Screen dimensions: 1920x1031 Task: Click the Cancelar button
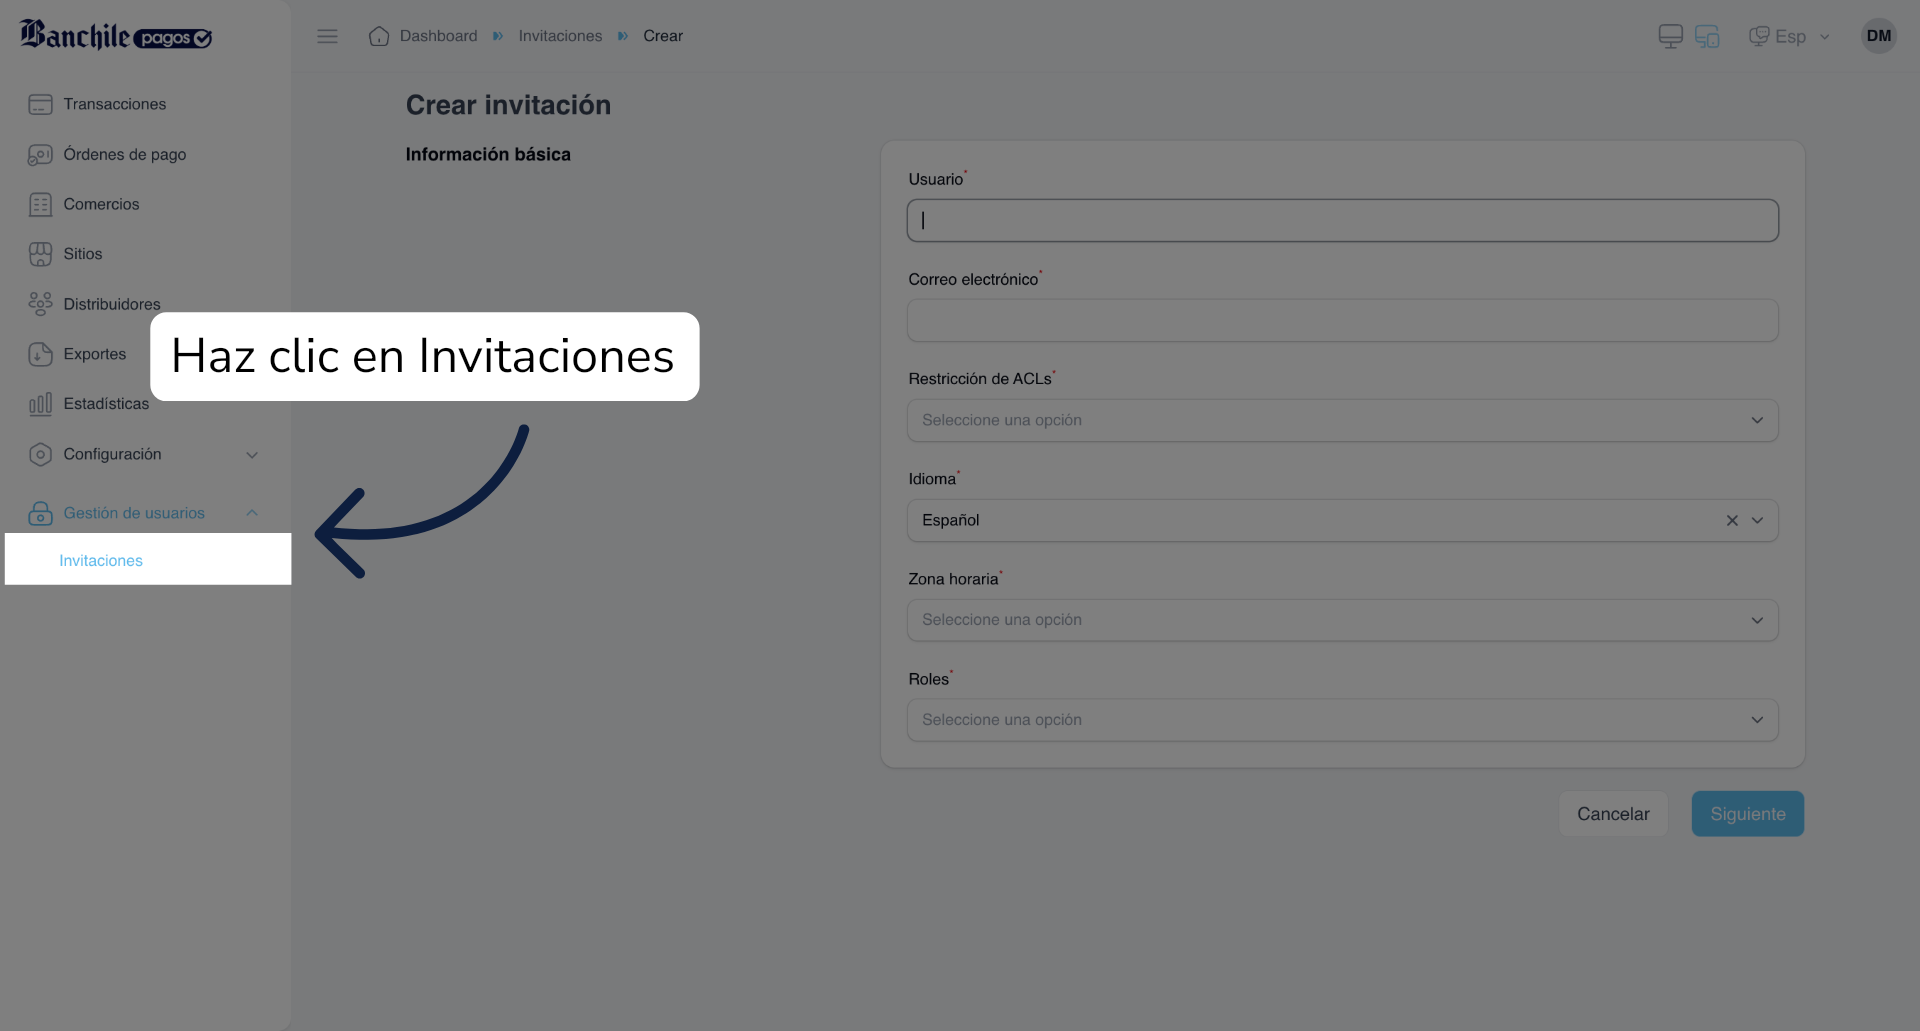click(1613, 814)
